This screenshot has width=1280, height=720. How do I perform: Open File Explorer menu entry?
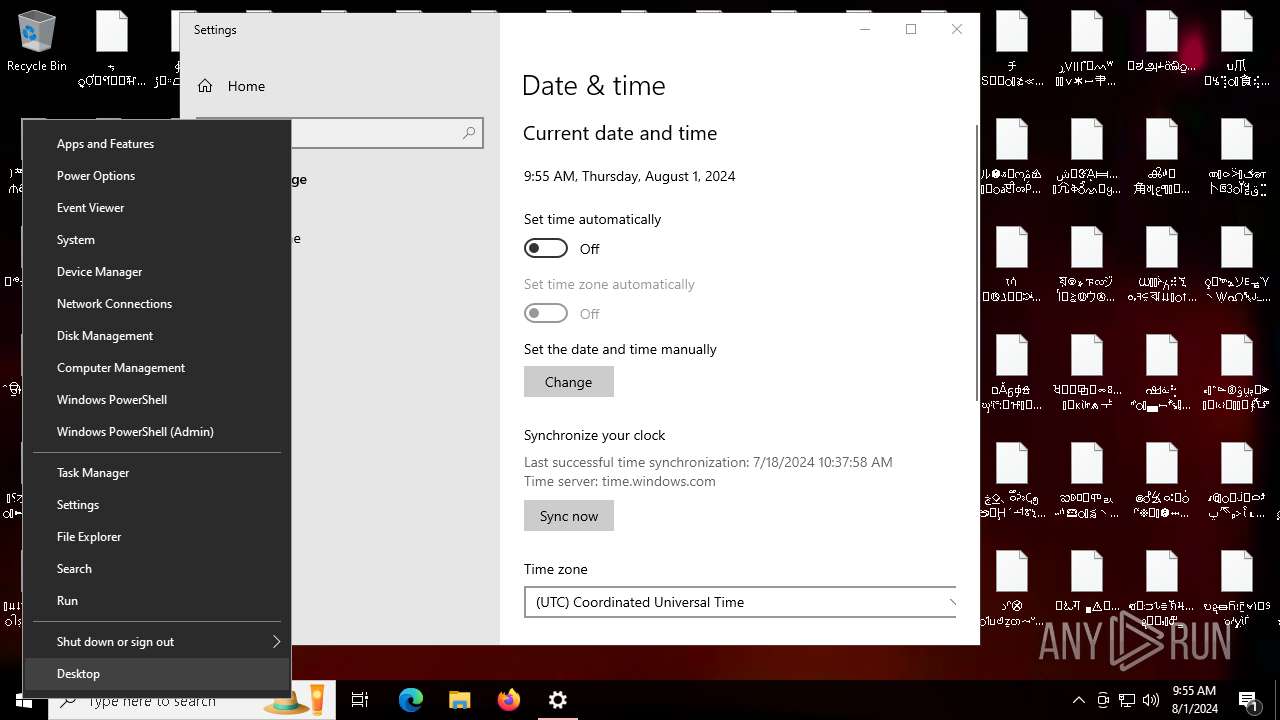click(x=157, y=537)
